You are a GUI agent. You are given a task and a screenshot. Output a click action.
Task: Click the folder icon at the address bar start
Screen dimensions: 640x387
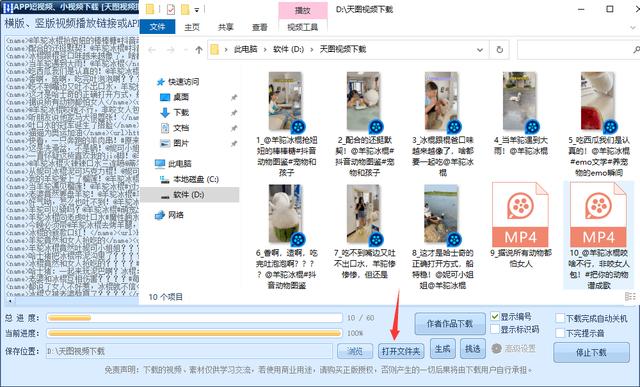215,50
